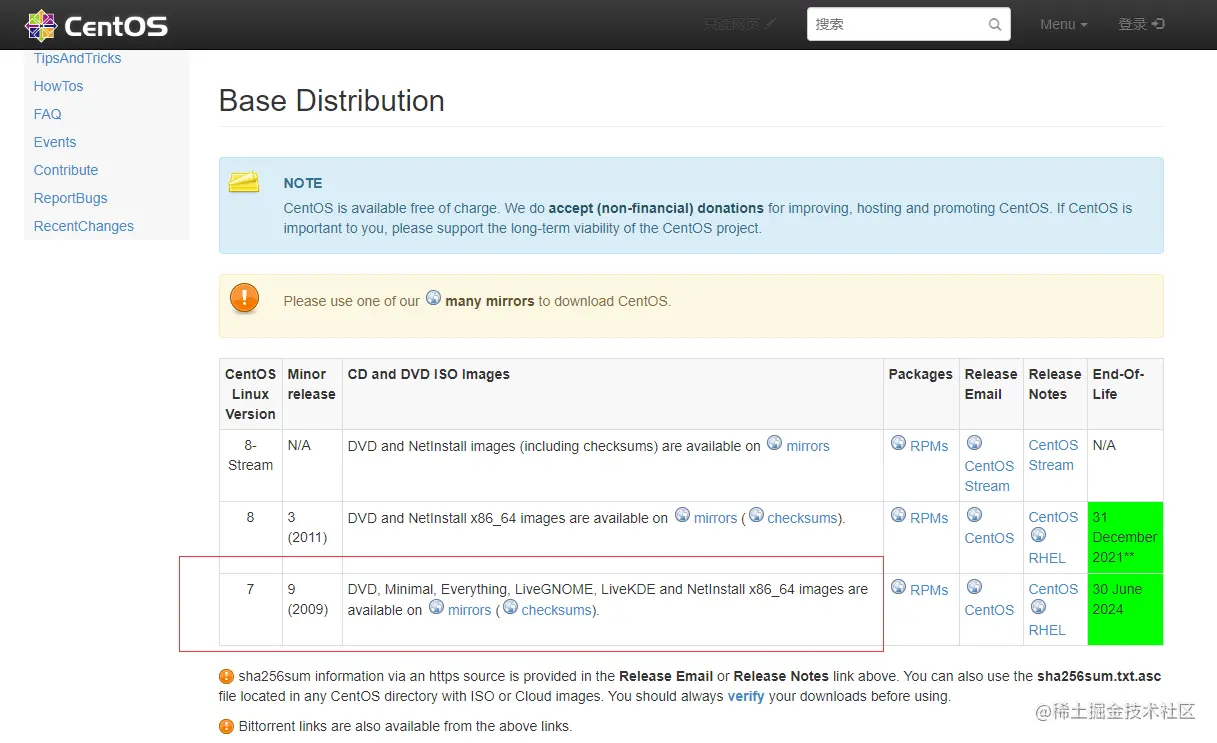Open RHEL release notes for version 8
The width and height of the screenshot is (1217, 743).
pos(1047,558)
